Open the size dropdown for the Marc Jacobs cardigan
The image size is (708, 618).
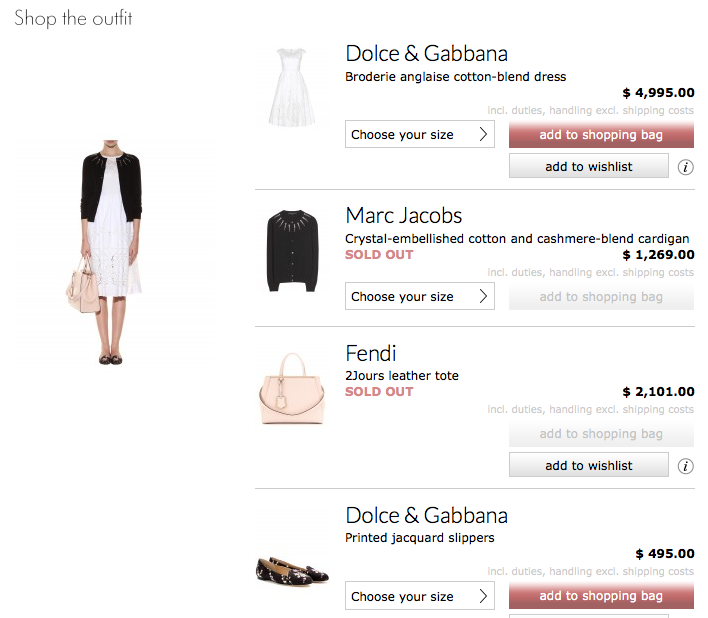point(419,296)
